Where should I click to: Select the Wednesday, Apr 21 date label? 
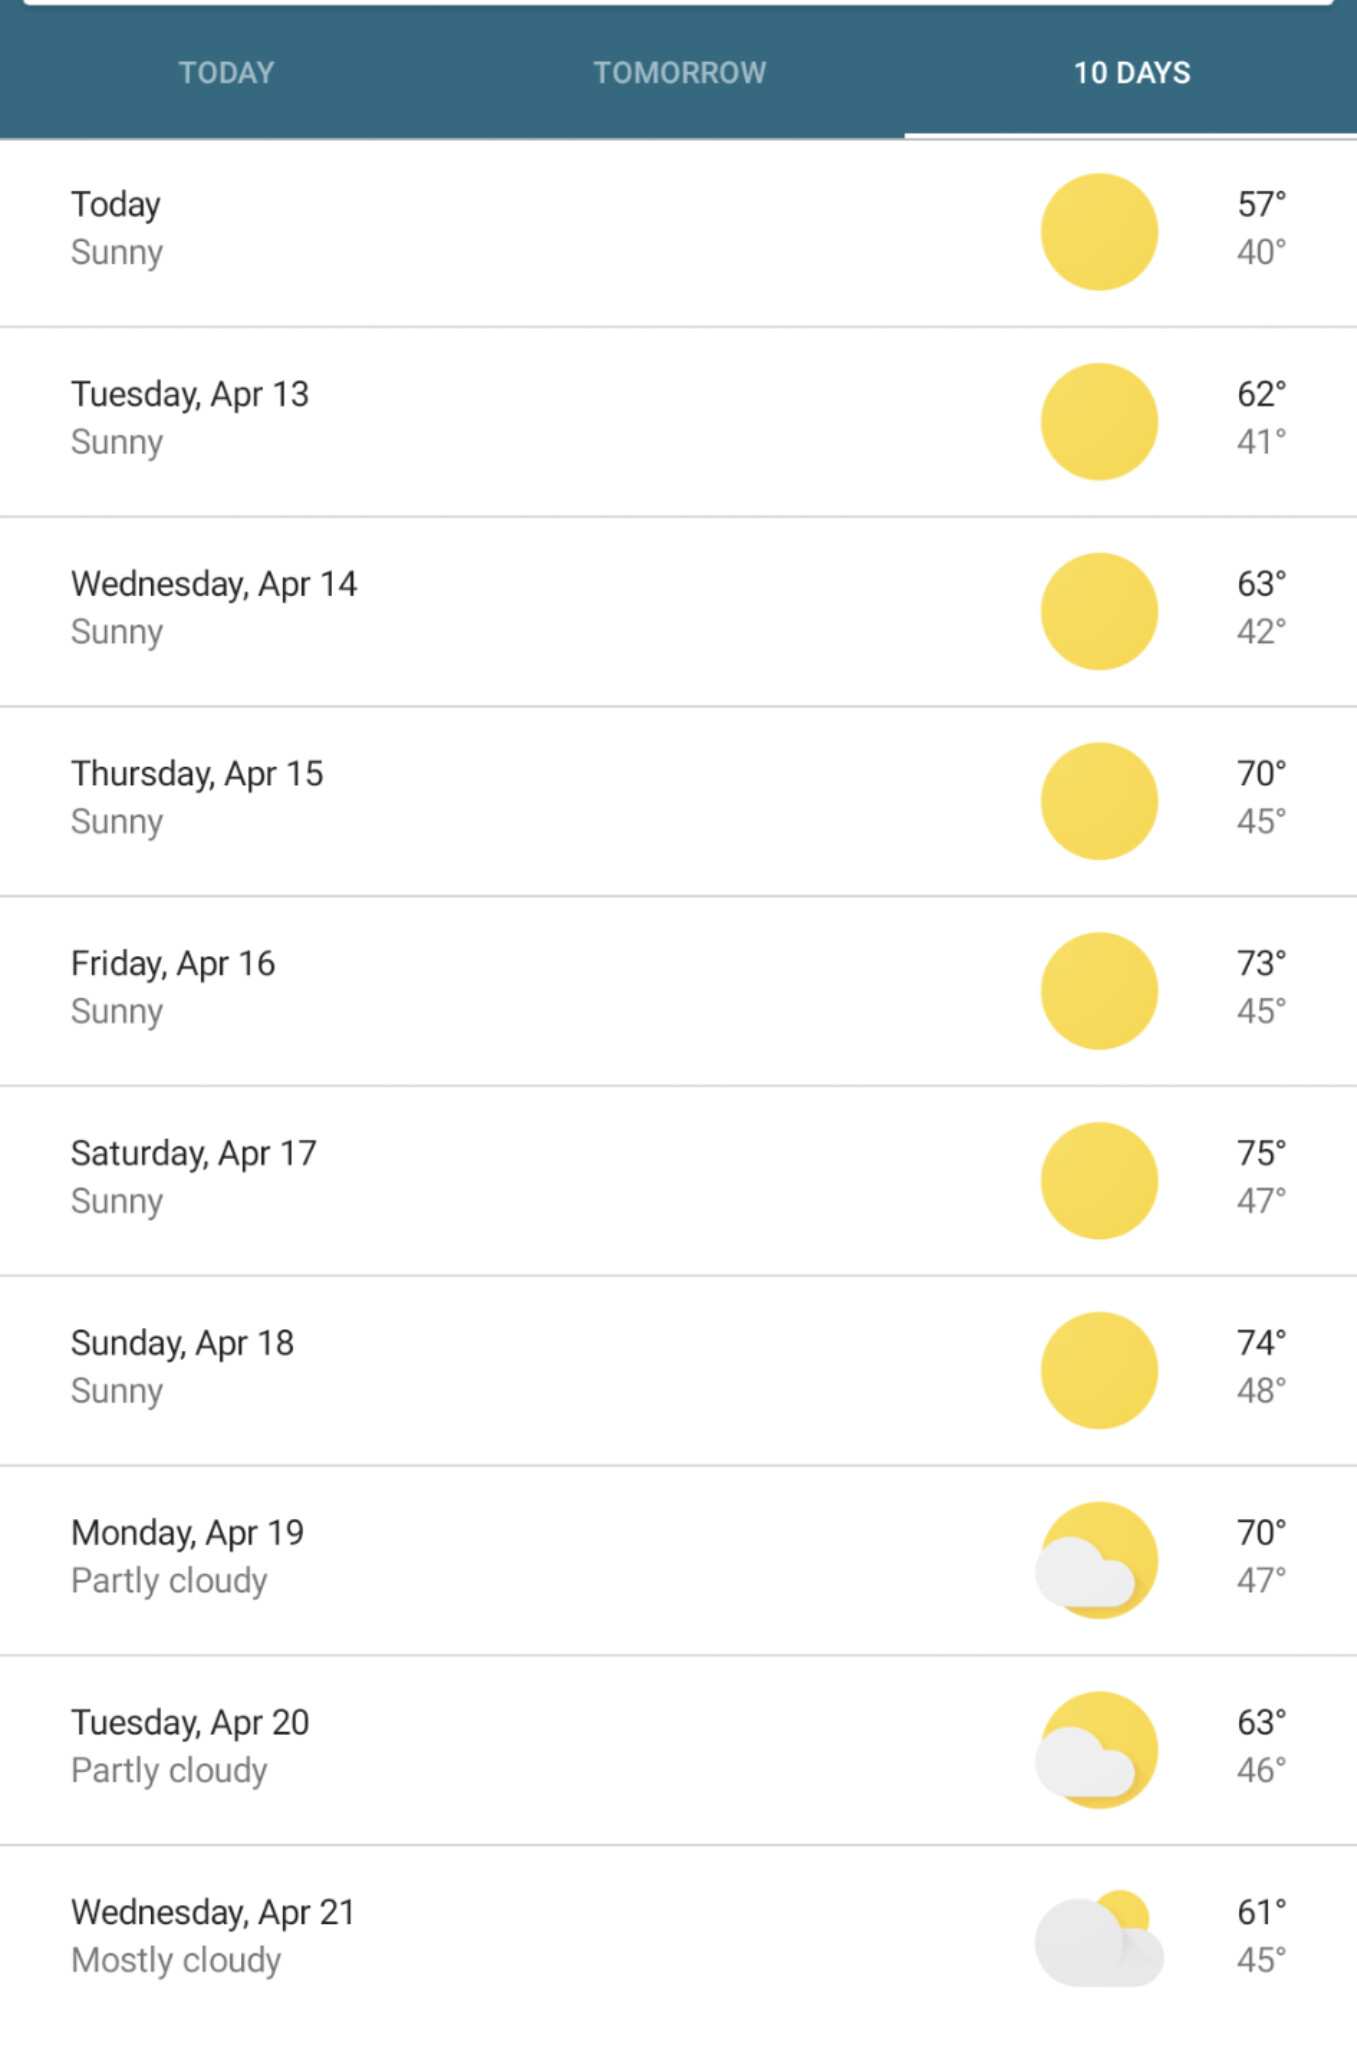coord(213,1912)
